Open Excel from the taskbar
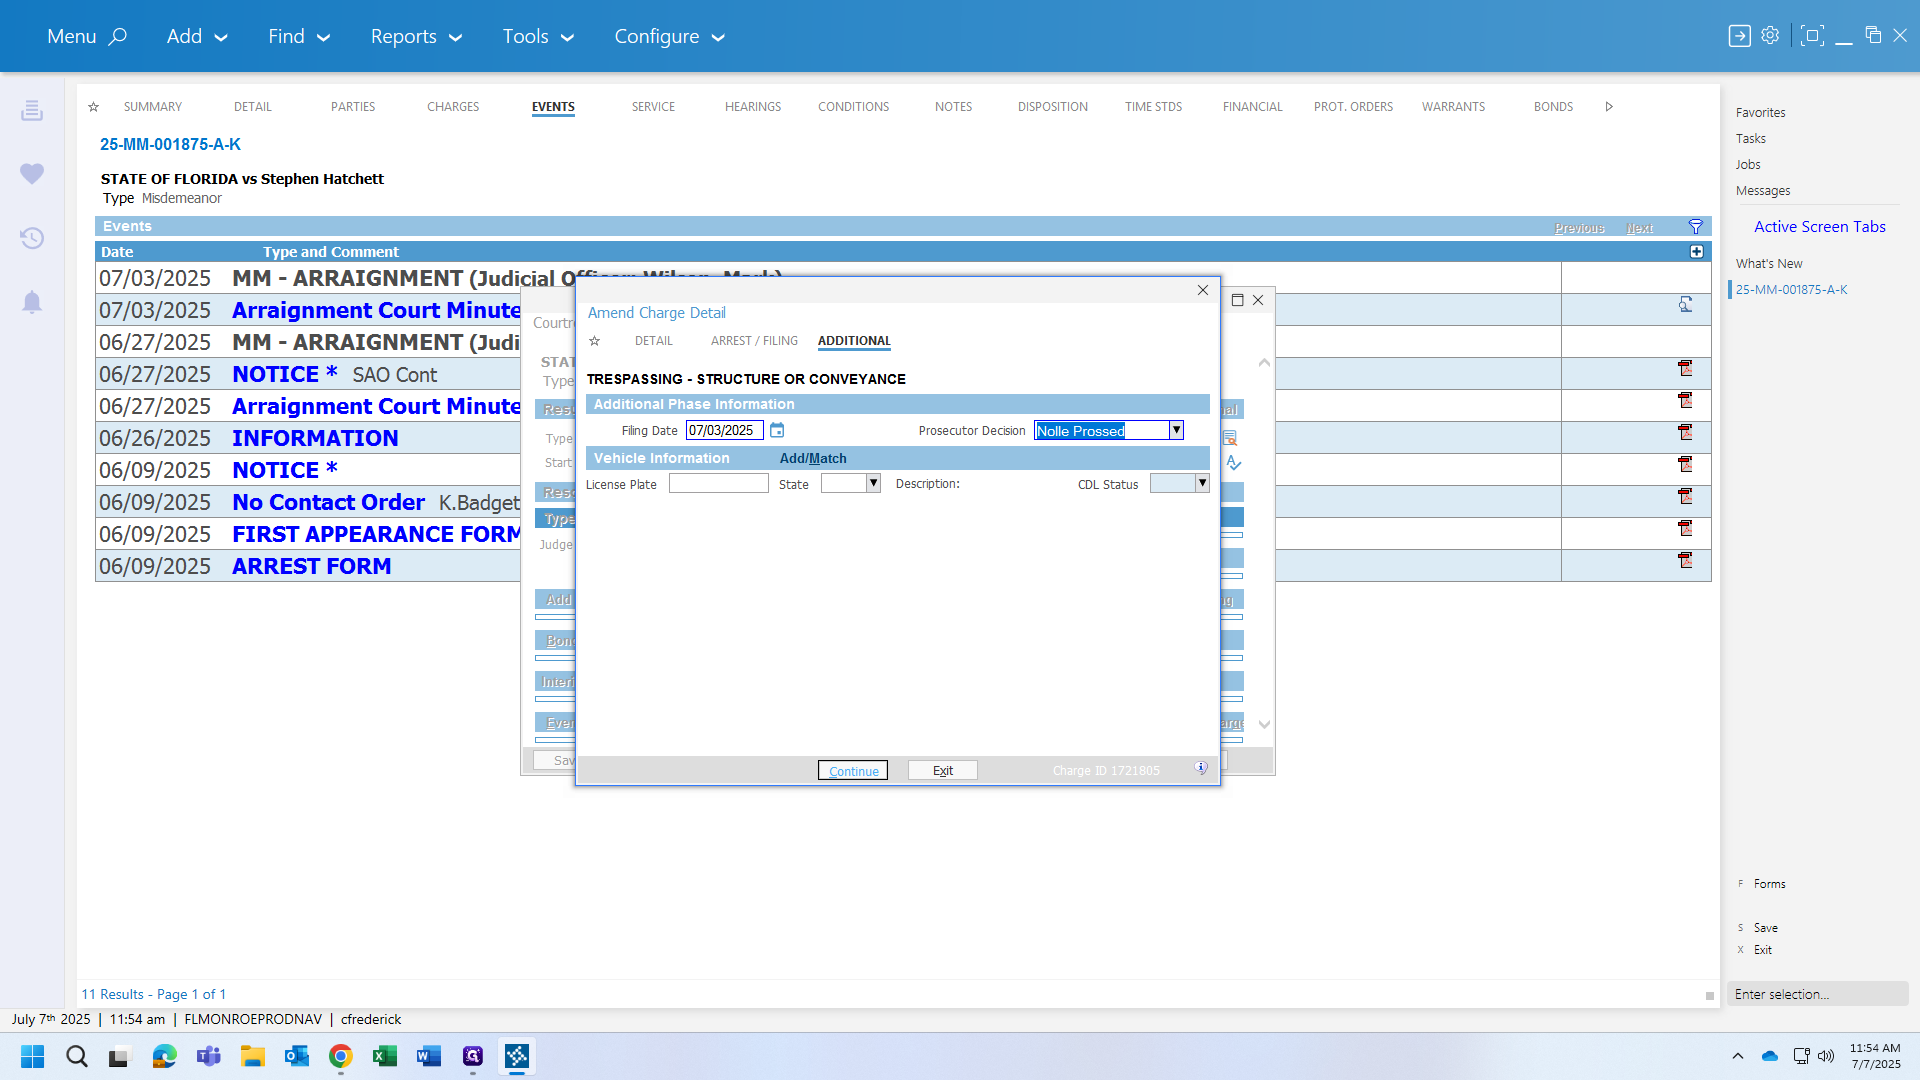Screen dimensions: 1920x1080 (385, 1056)
